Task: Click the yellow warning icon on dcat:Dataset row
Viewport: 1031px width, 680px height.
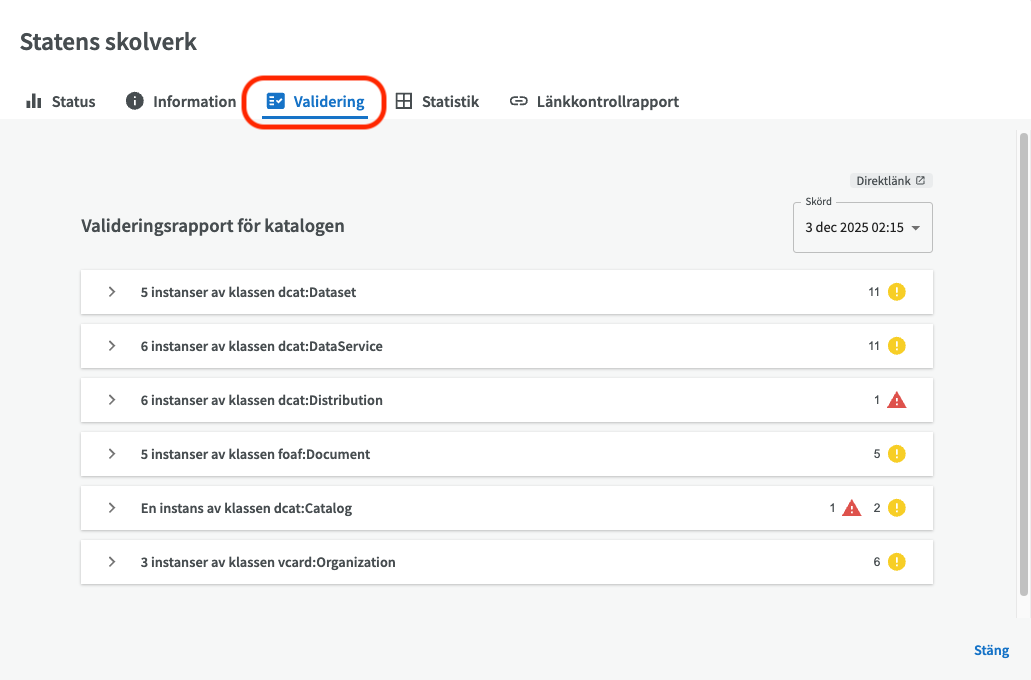Action: (897, 292)
